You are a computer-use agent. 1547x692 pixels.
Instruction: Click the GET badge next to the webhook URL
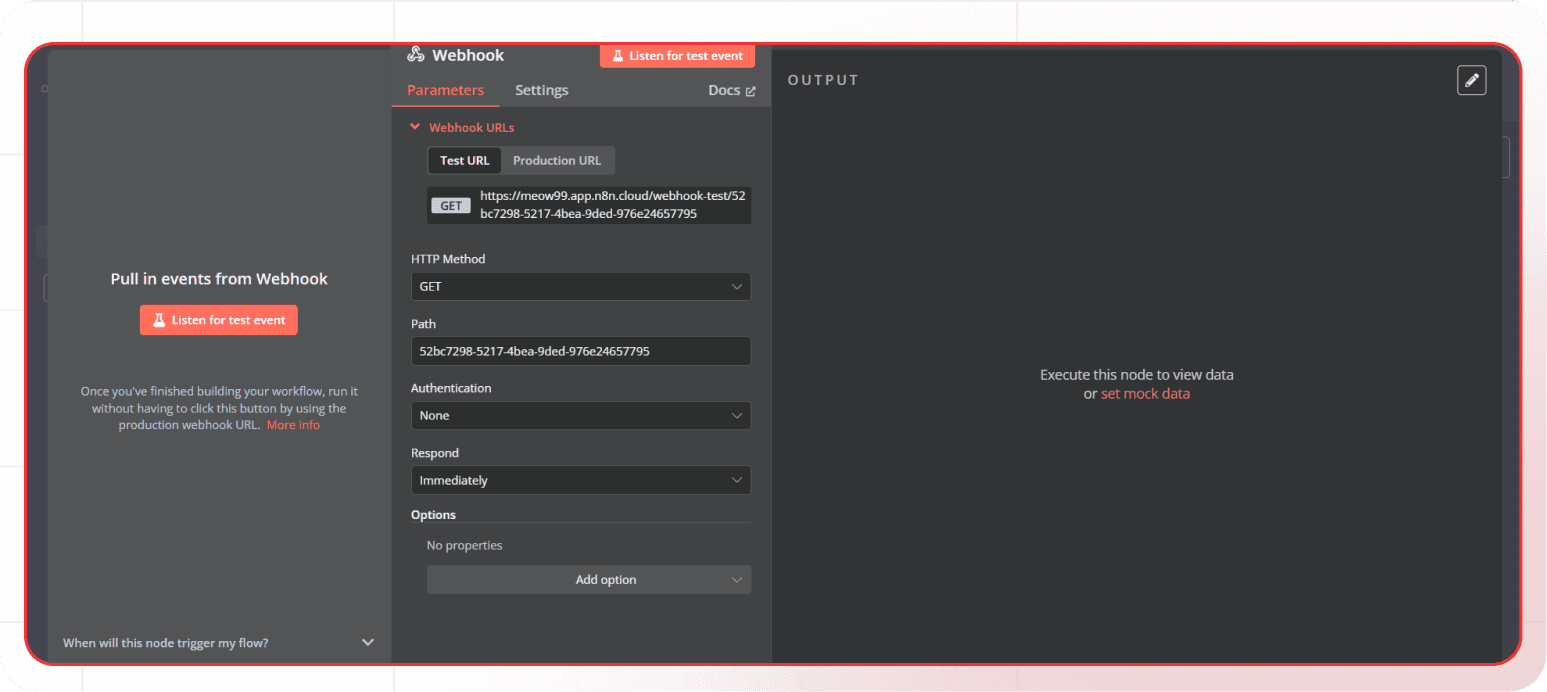451,205
